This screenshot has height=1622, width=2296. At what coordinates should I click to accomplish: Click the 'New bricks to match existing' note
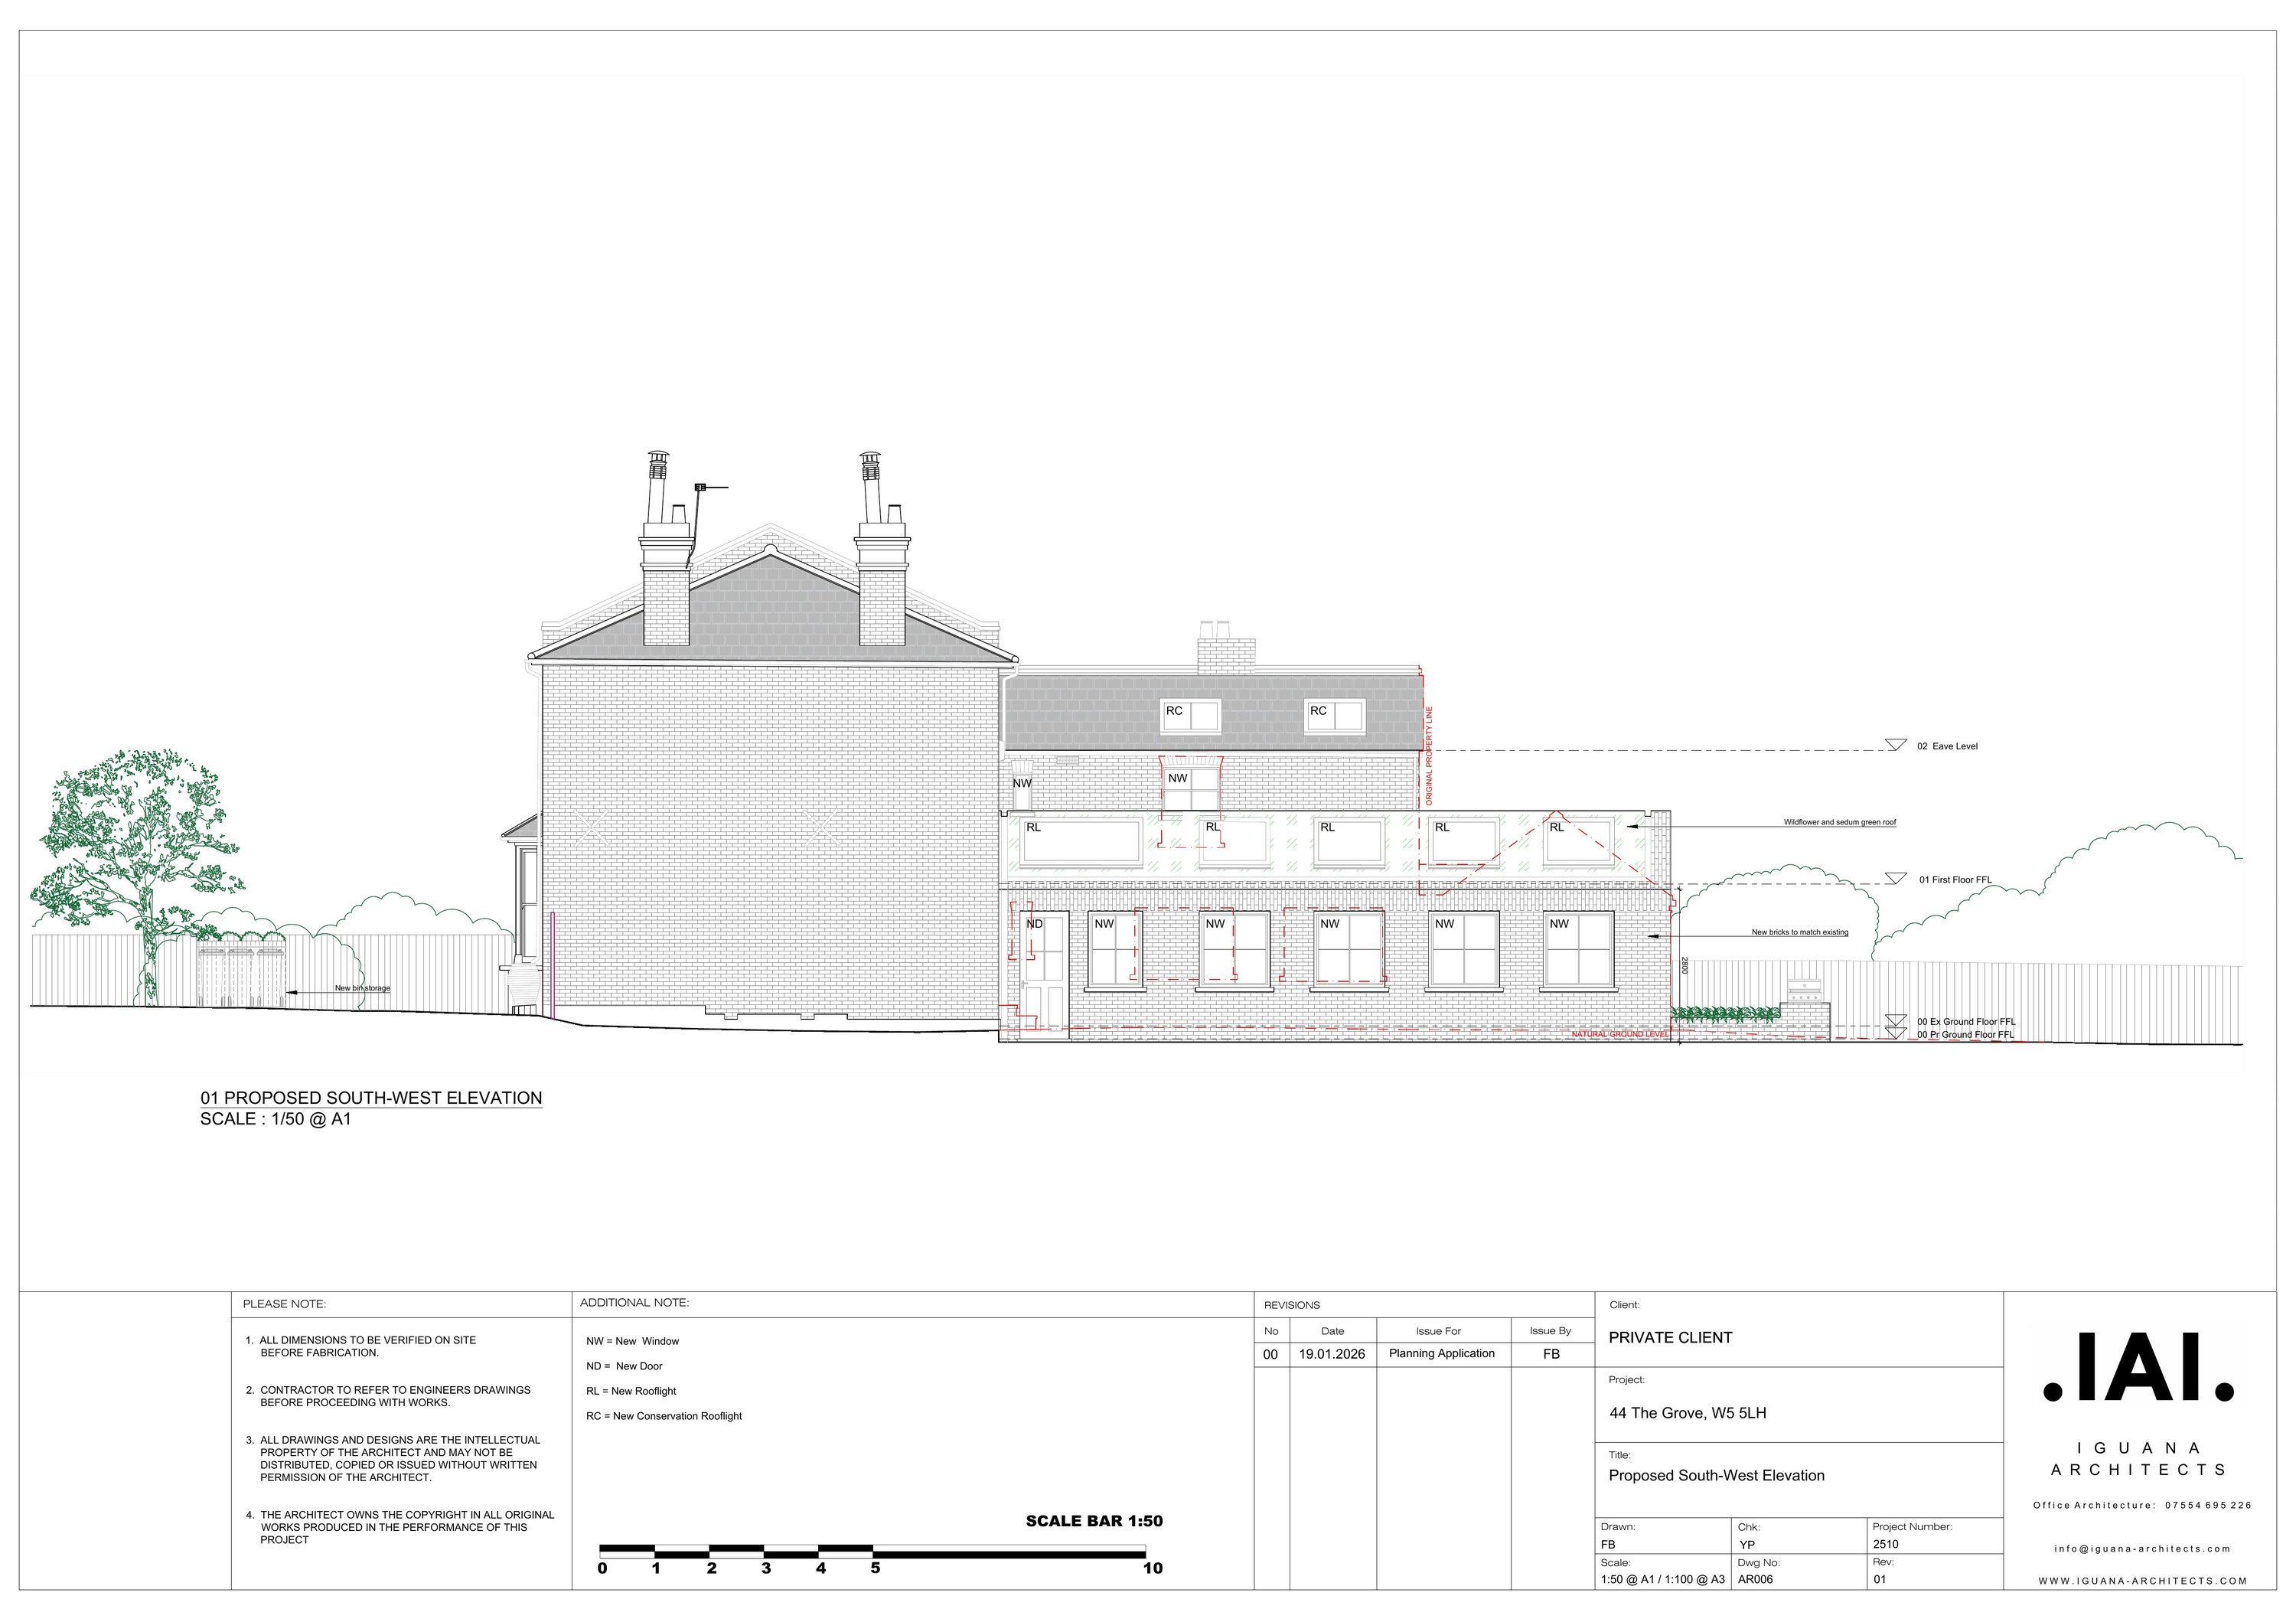pyautogui.click(x=1799, y=932)
